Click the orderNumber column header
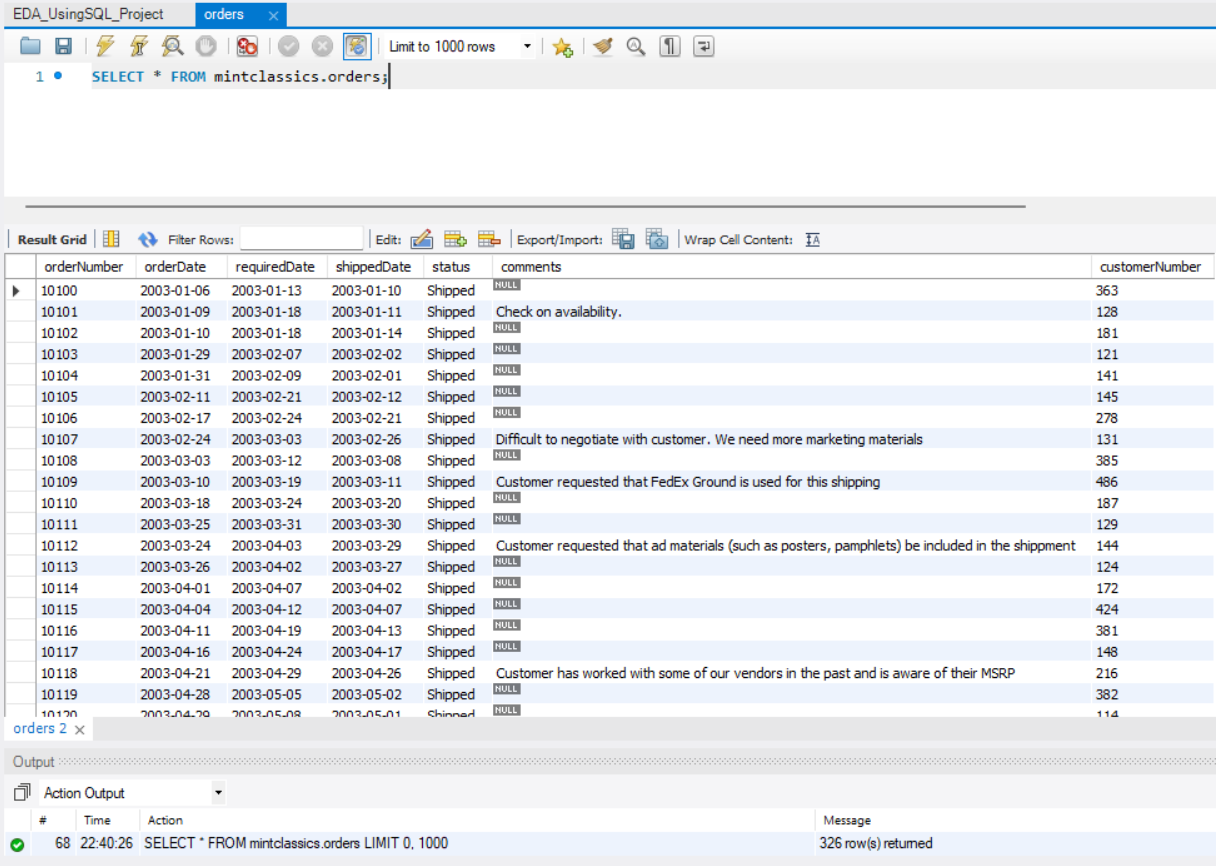This screenshot has height=866, width=1216. (x=83, y=266)
